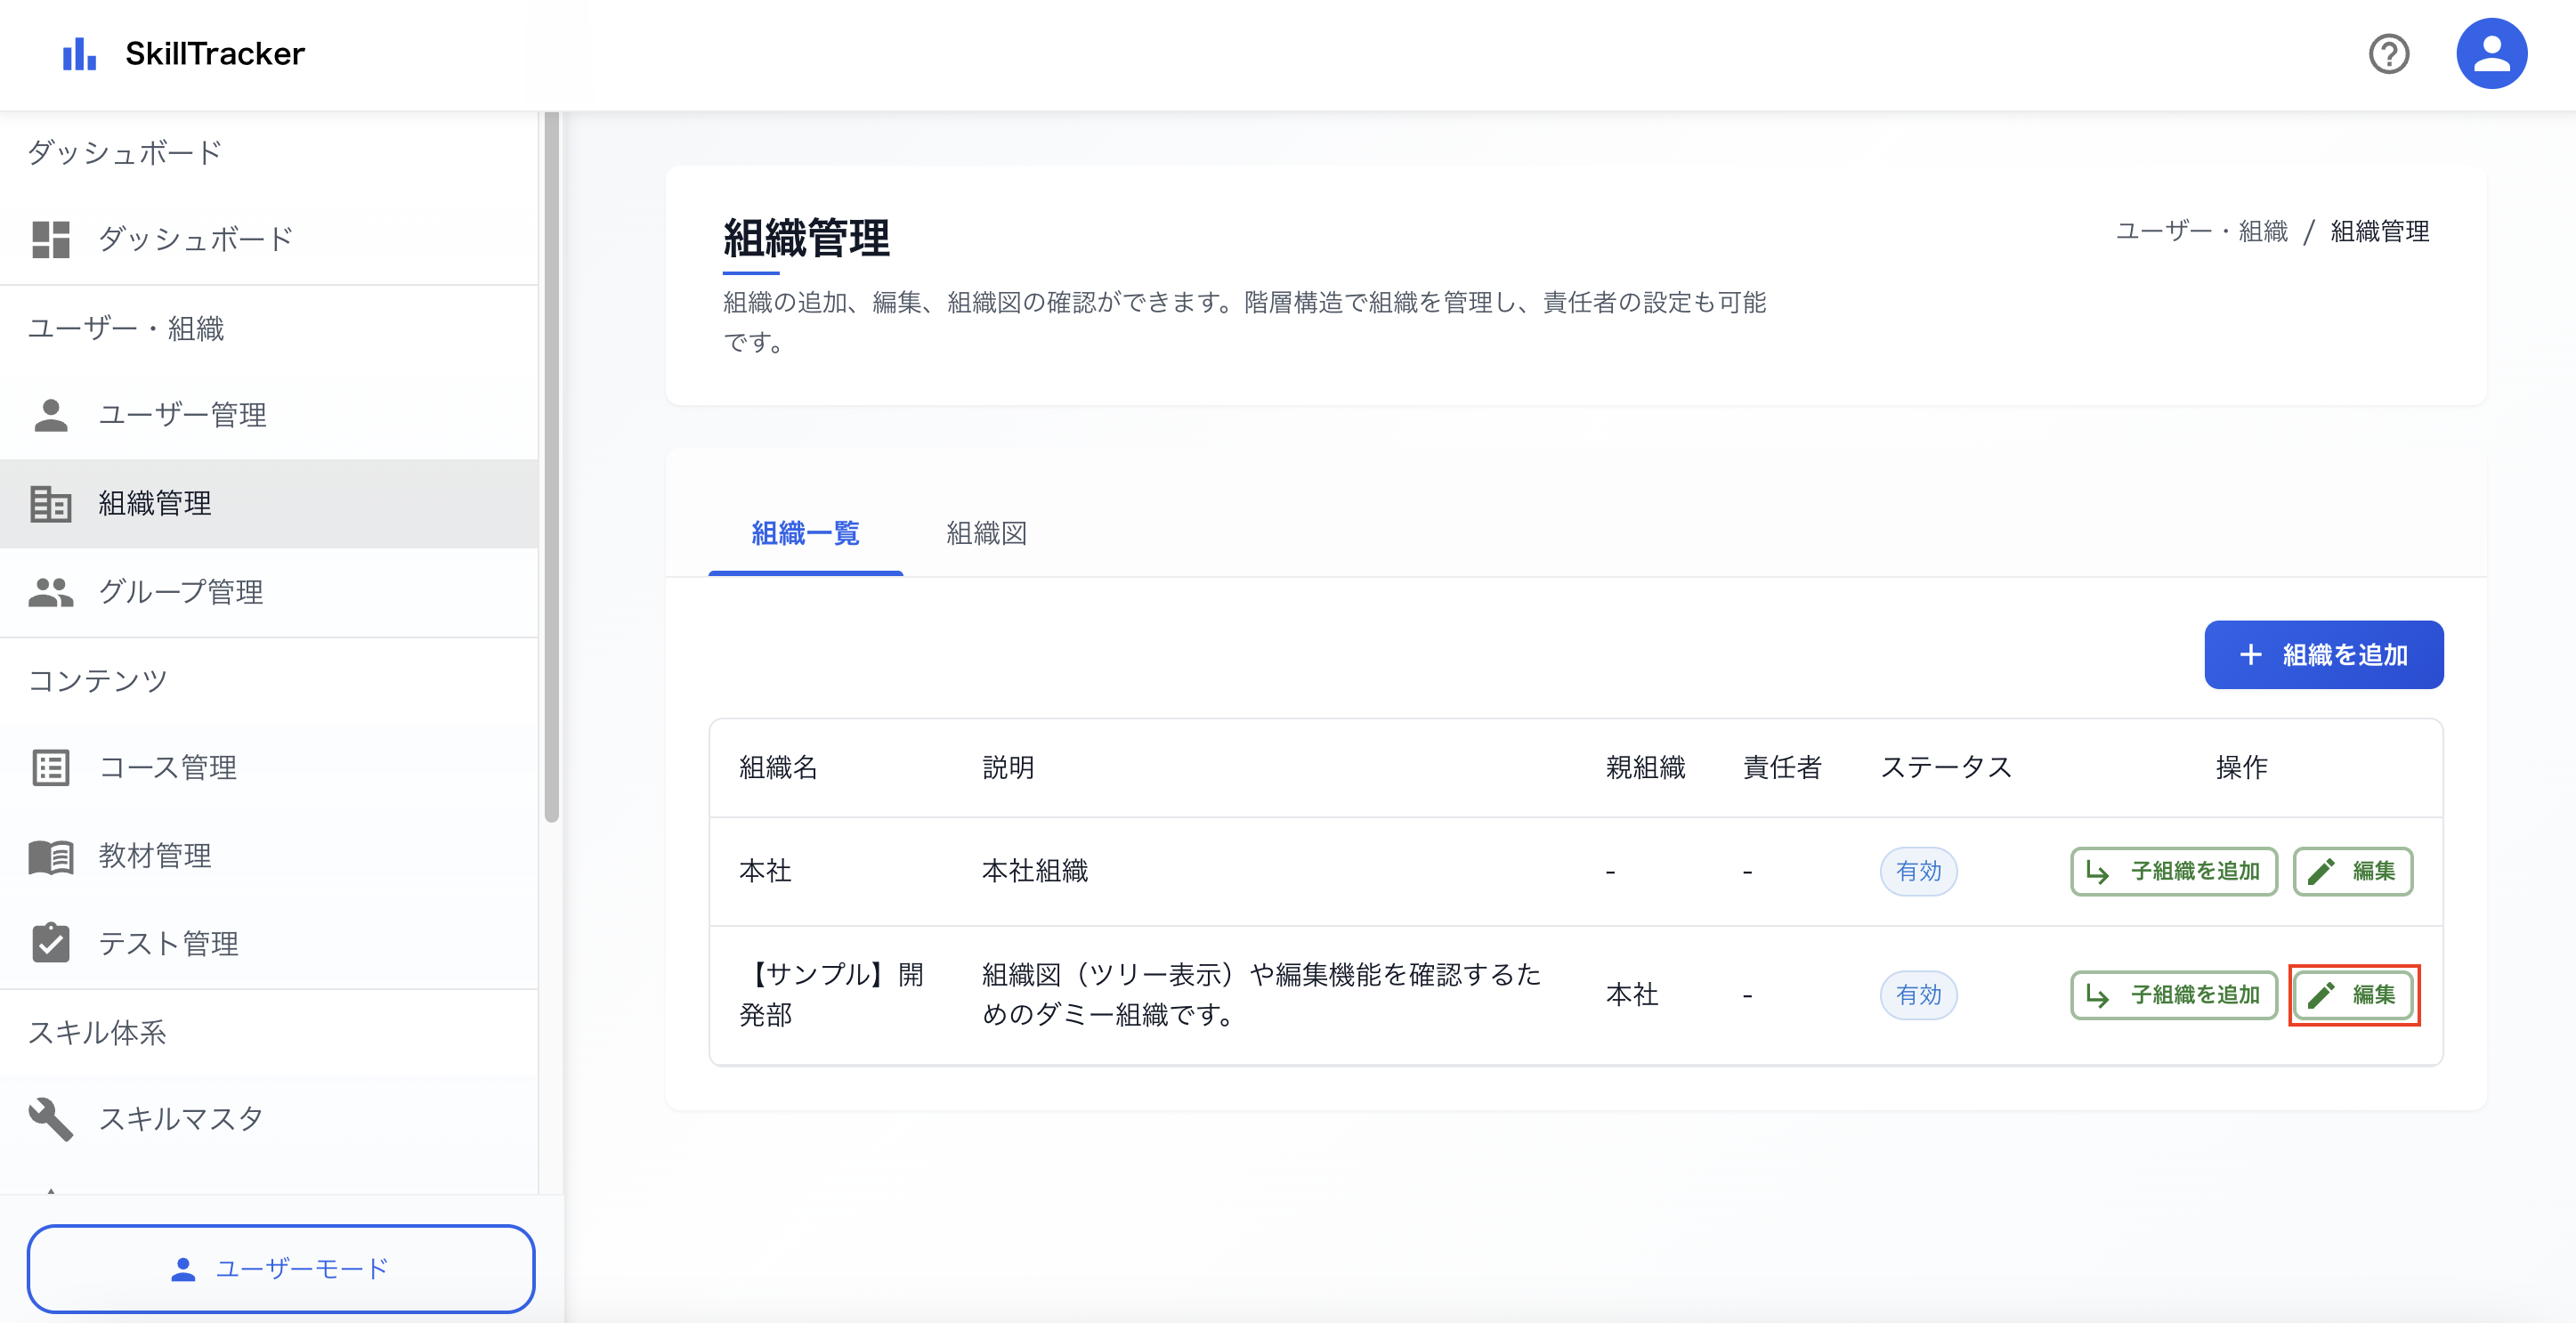
Task: Select the ユーザー管理 person icon
Action: (51, 414)
